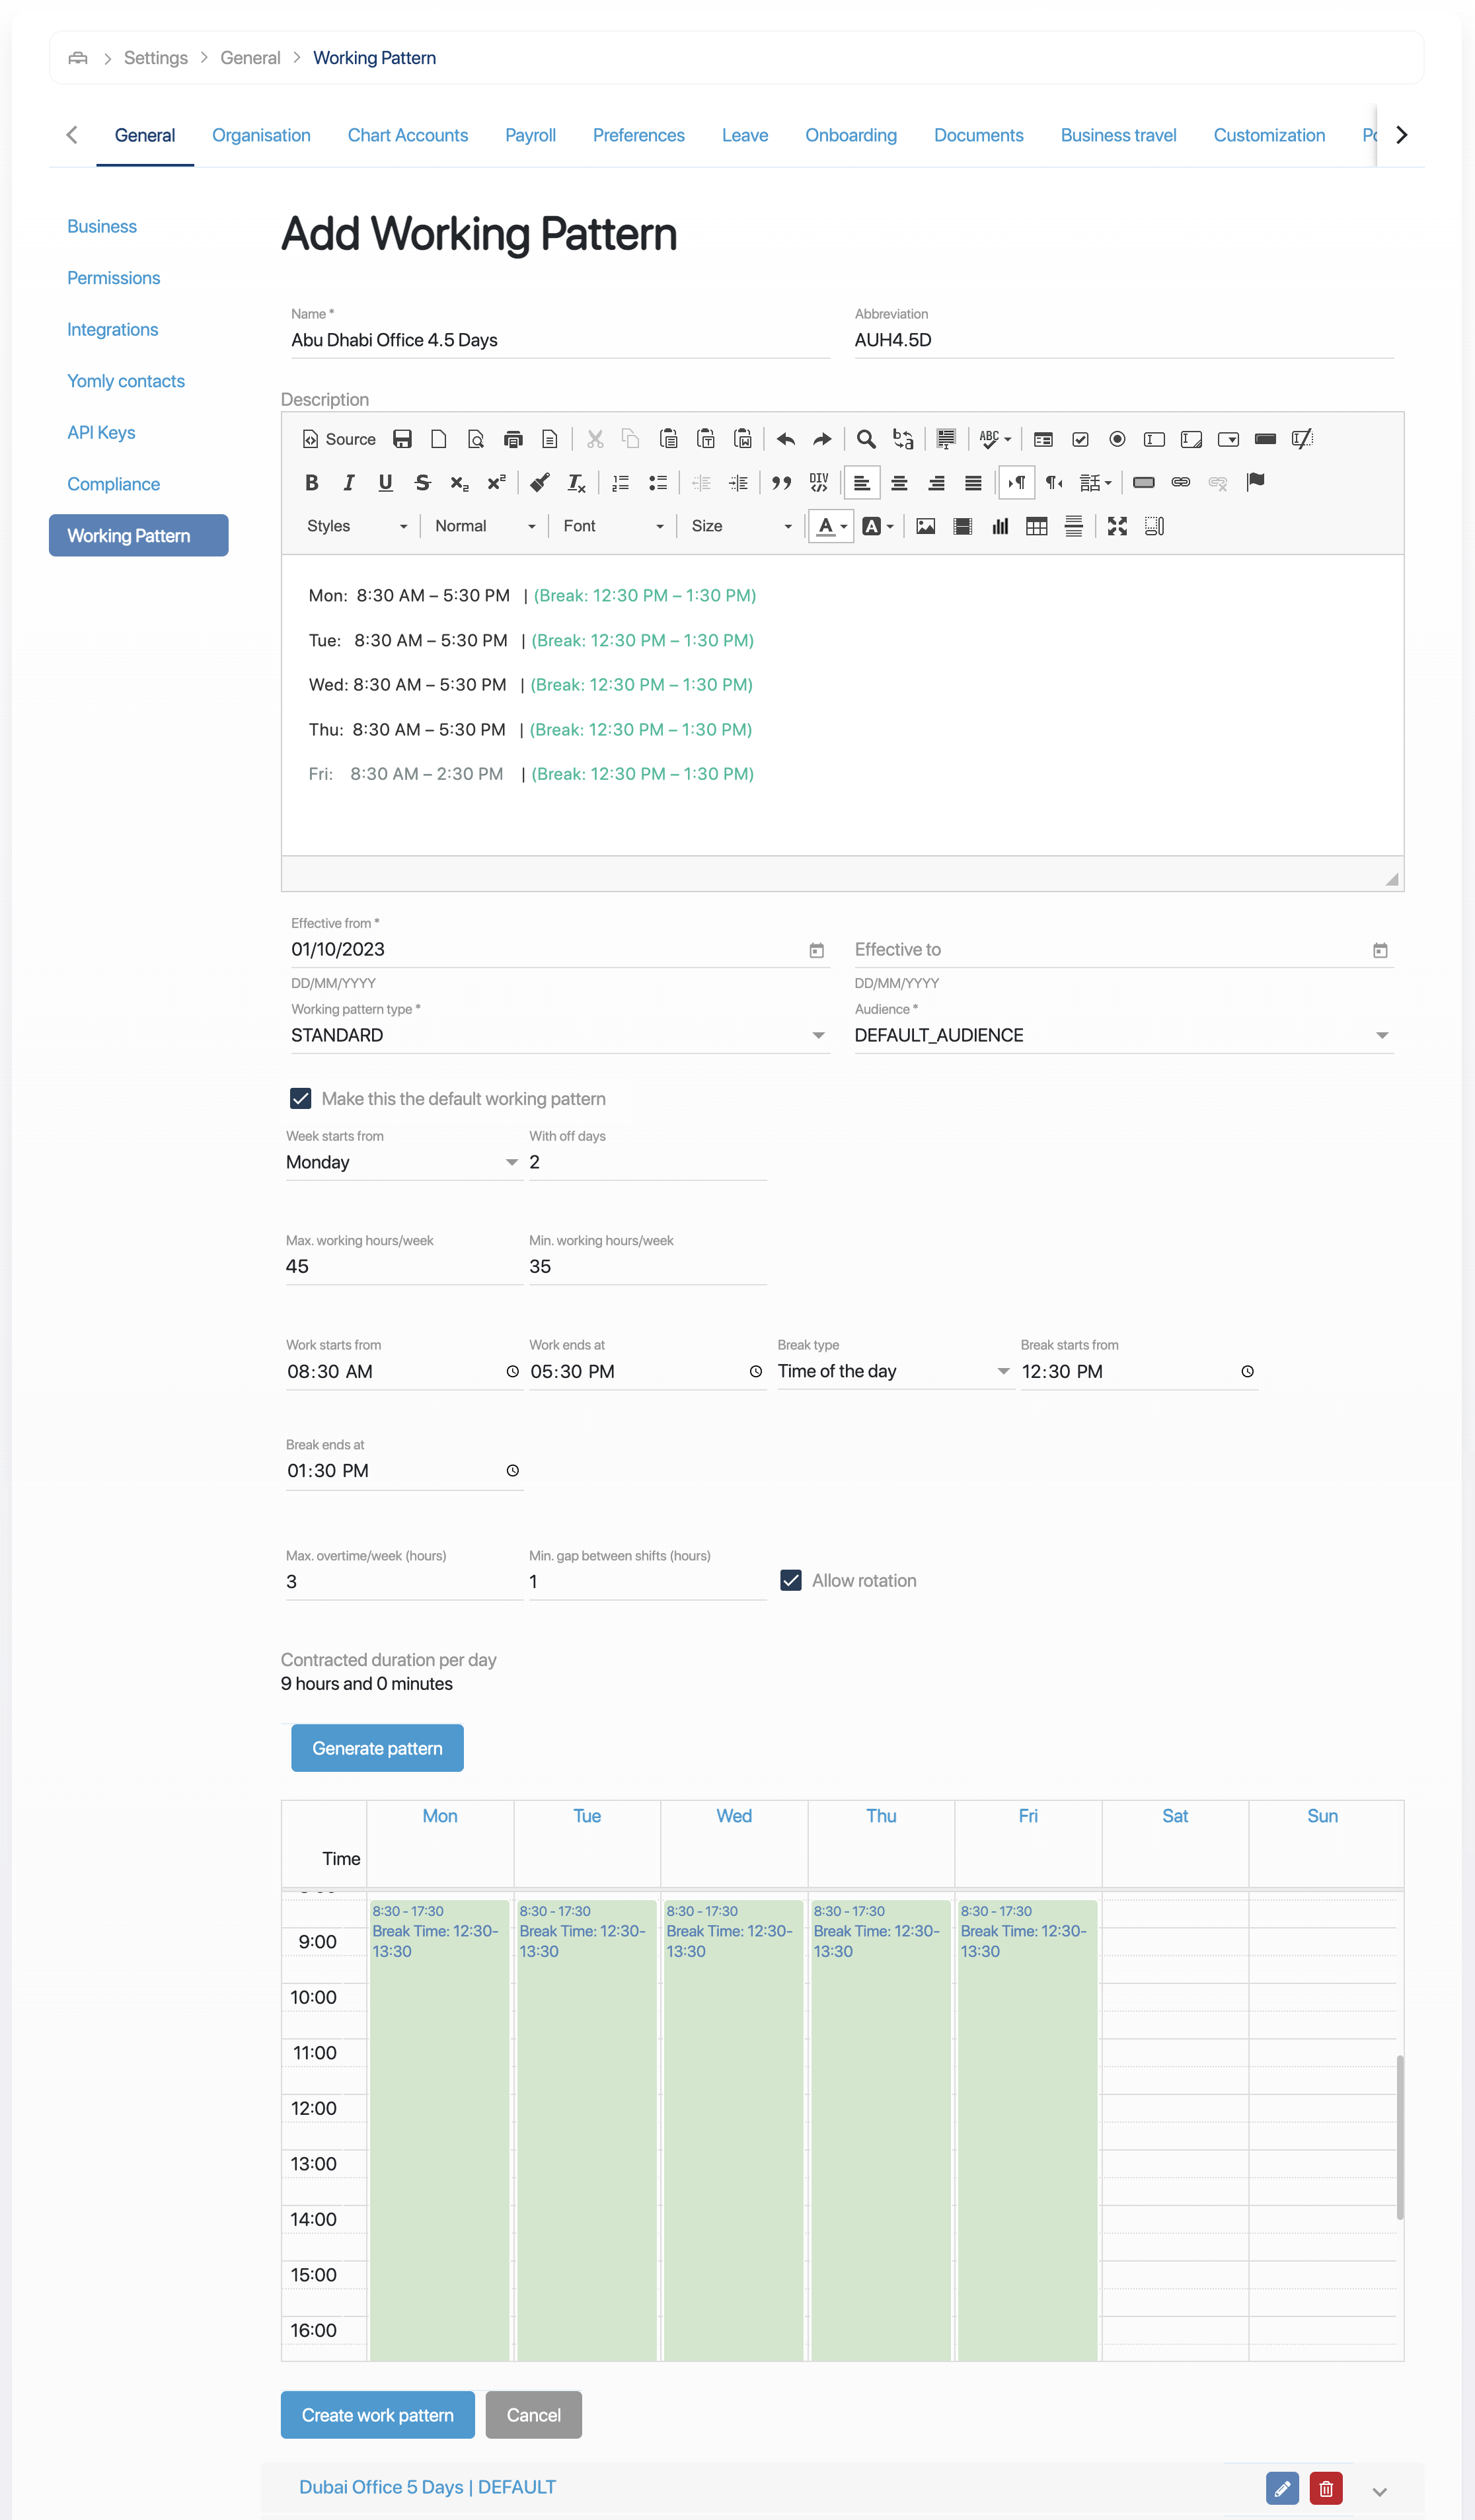This screenshot has height=2520, width=1475.
Task: Insert an image via the editor toolbar
Action: (925, 526)
